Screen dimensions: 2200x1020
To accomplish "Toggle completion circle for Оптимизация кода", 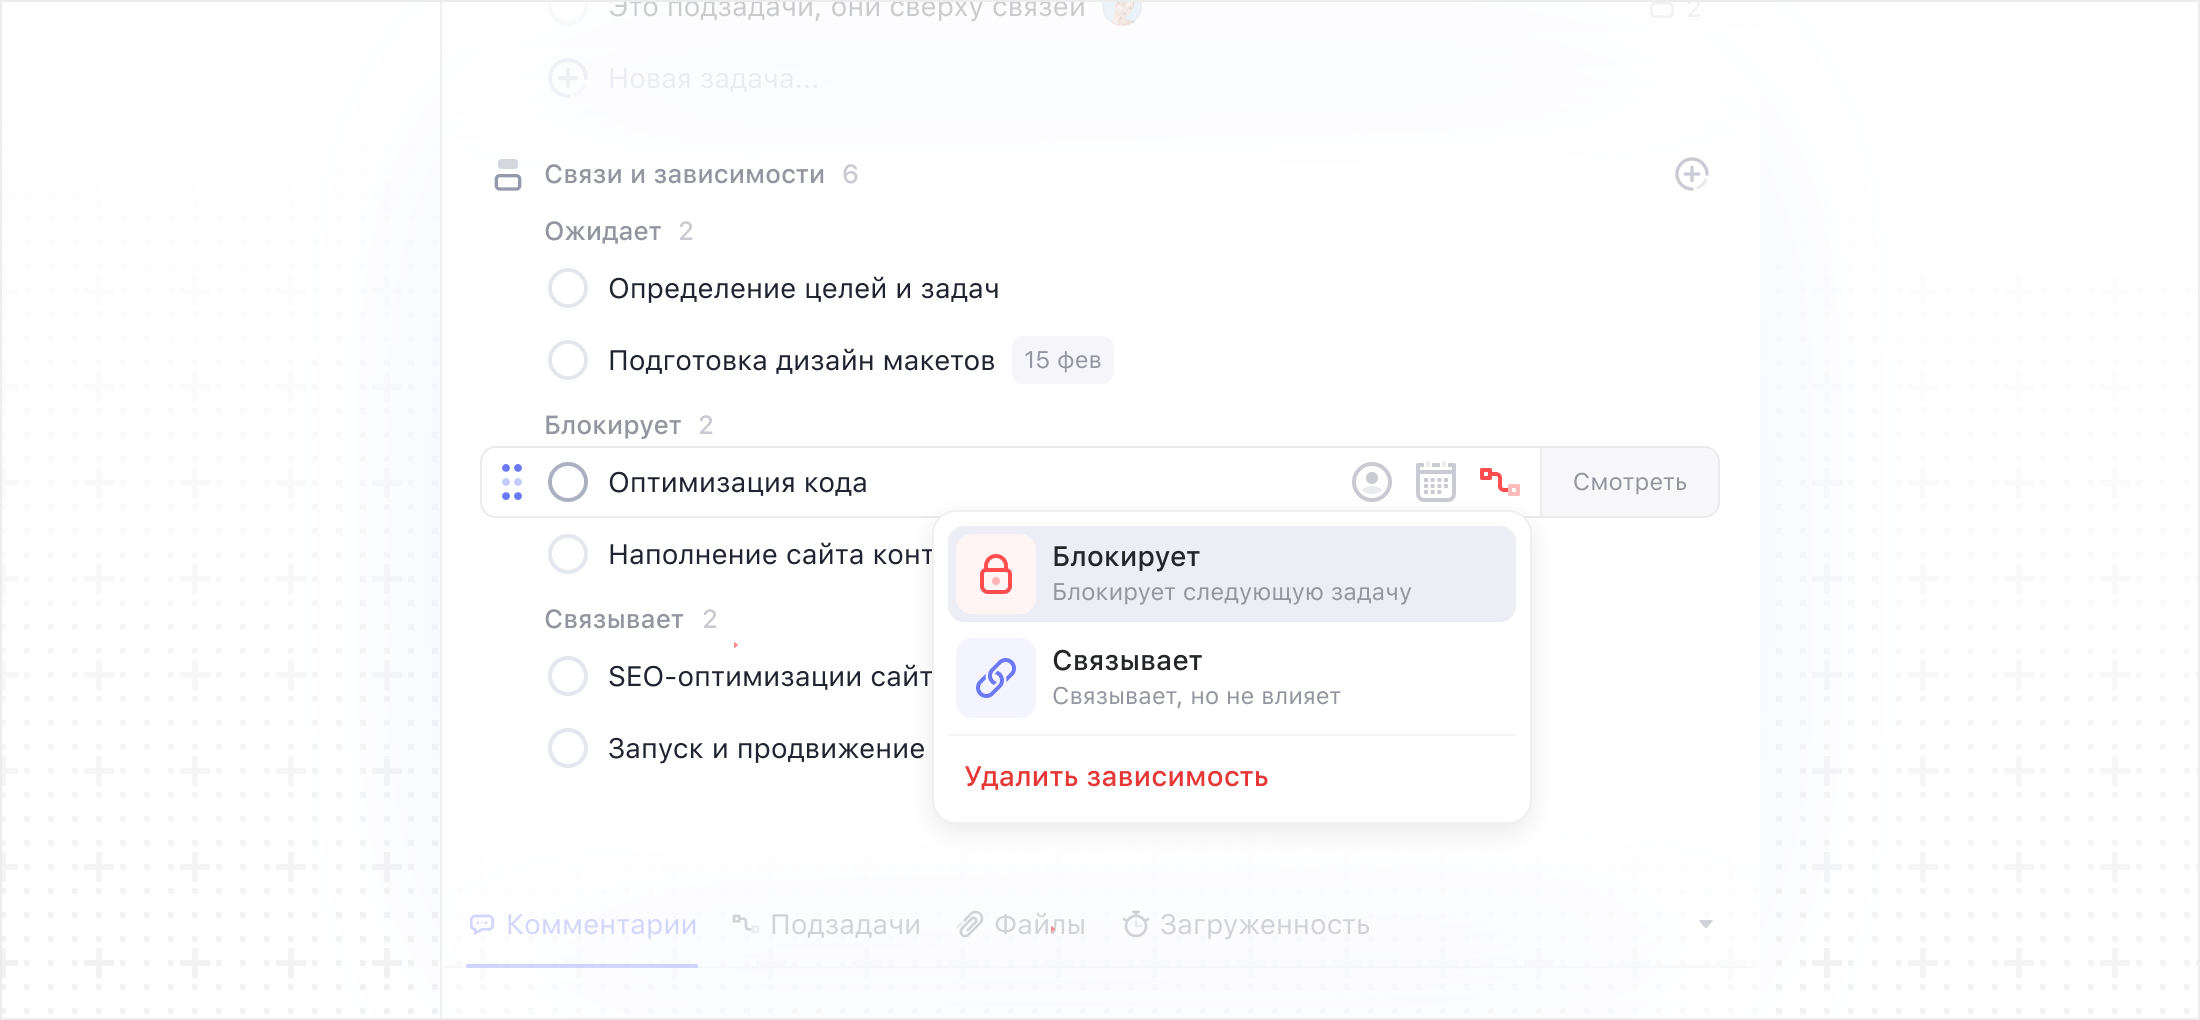I will point(568,482).
